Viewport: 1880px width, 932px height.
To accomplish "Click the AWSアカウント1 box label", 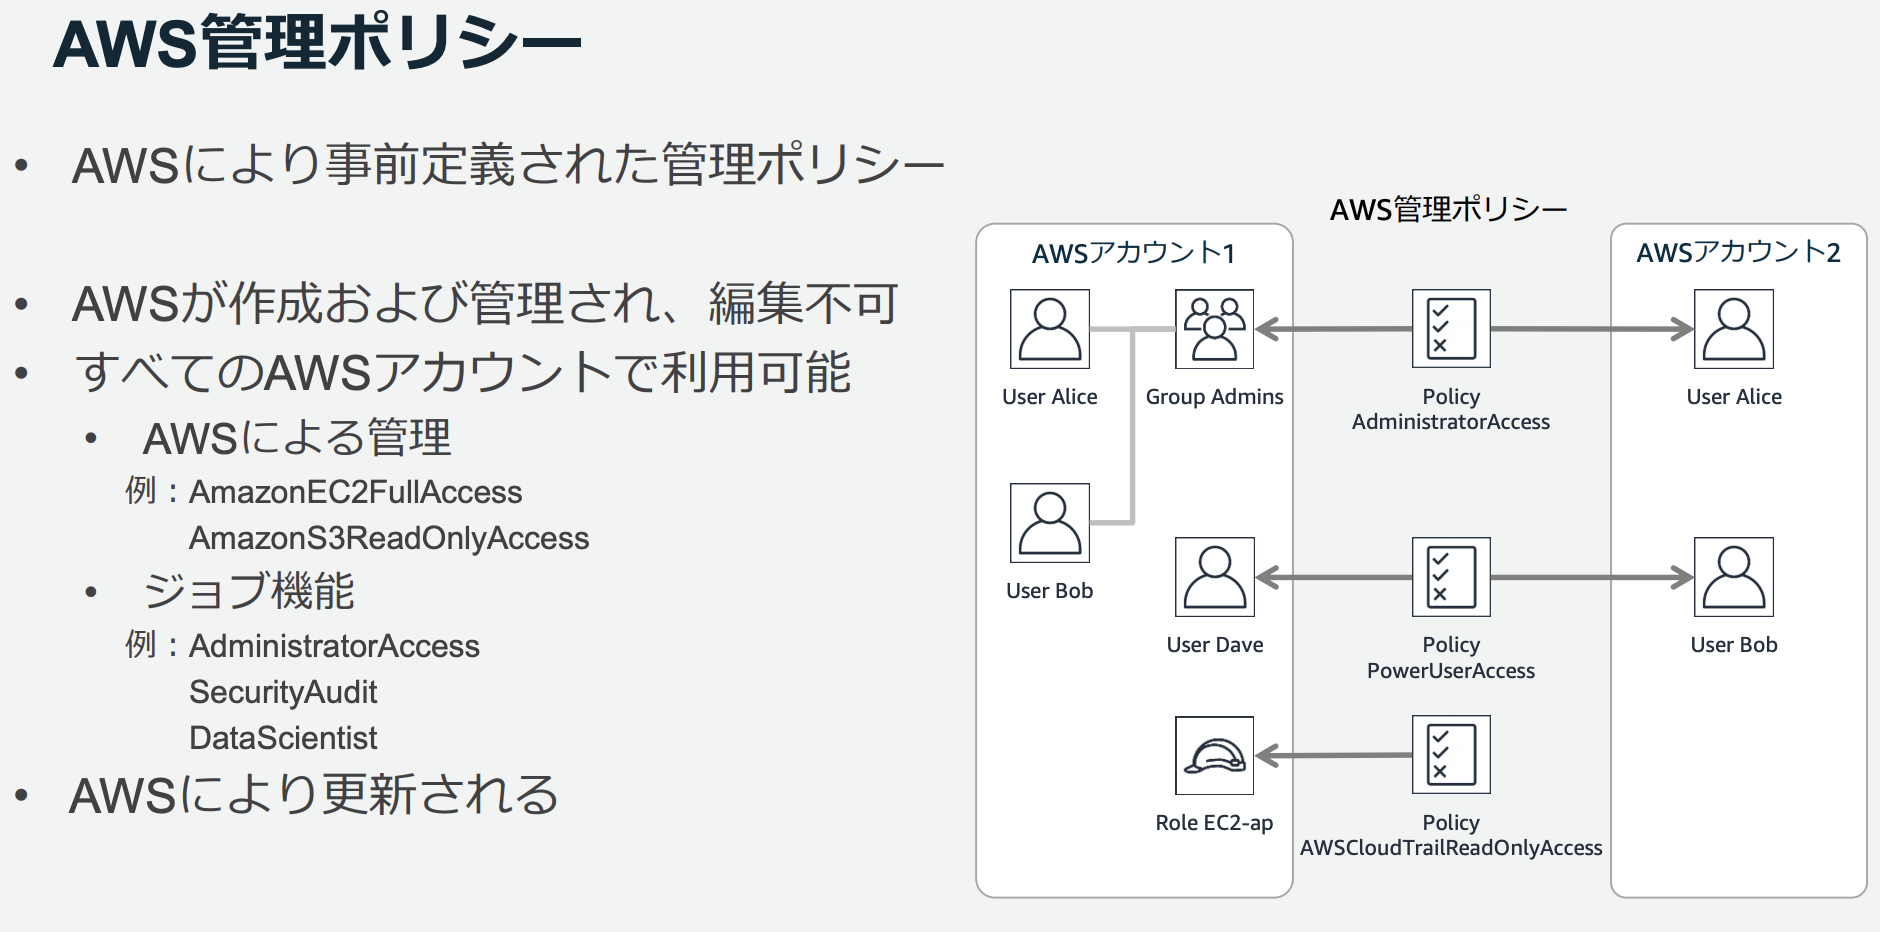I will pos(1134,253).
